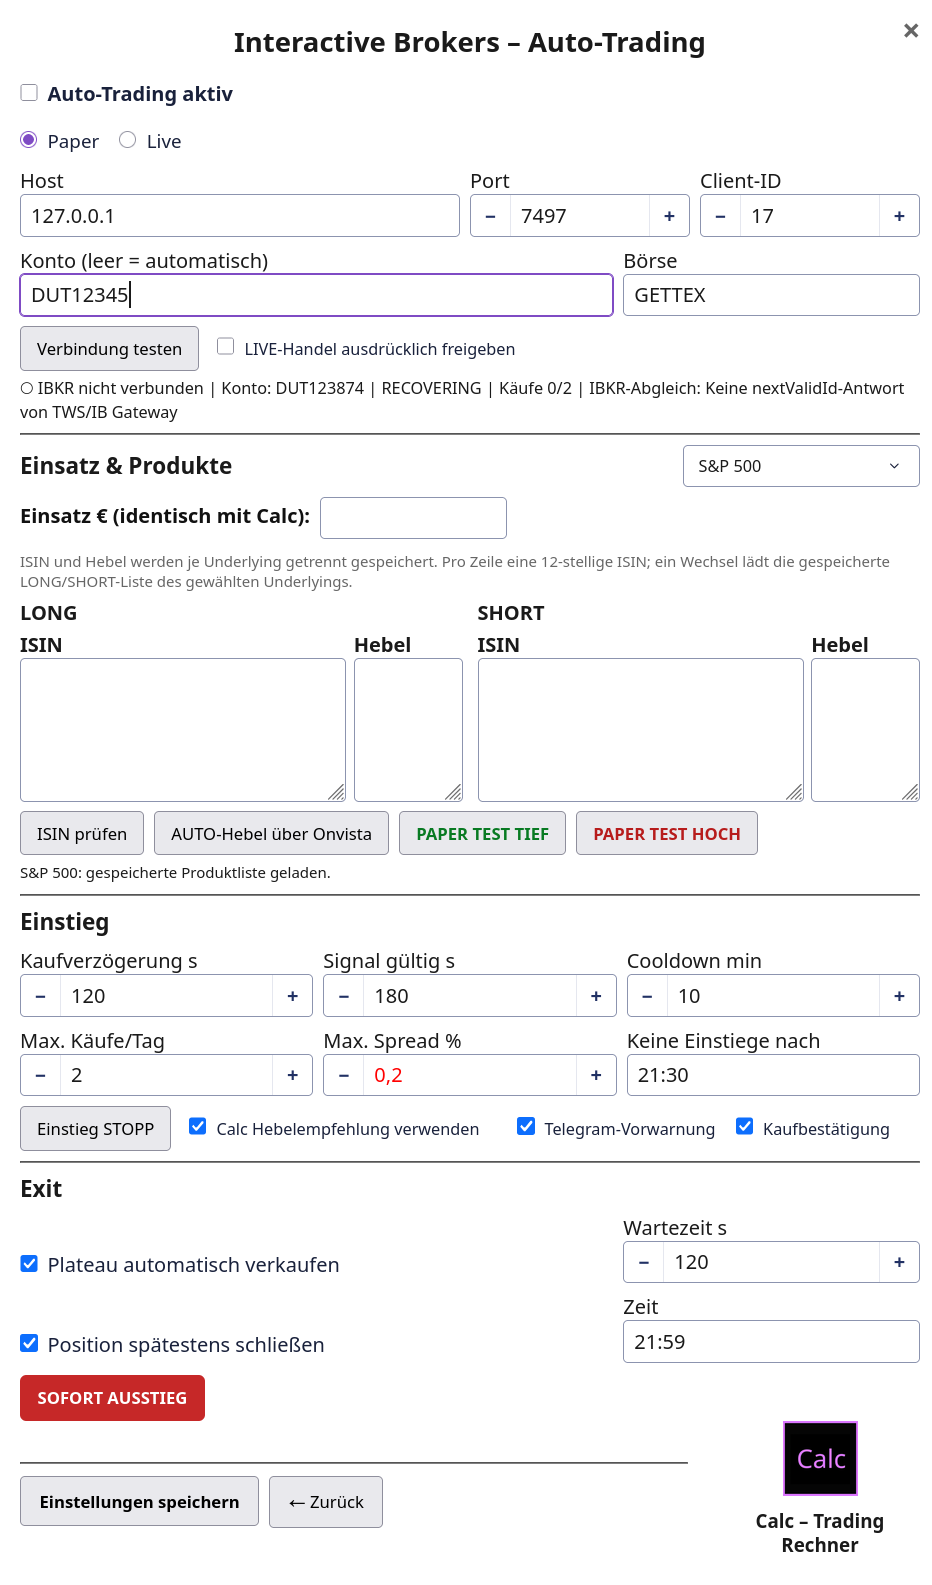Image resolution: width=932 pixels, height=1585 pixels.
Task: Enable the Auto-Trading aktiv checkbox
Action: (30, 93)
